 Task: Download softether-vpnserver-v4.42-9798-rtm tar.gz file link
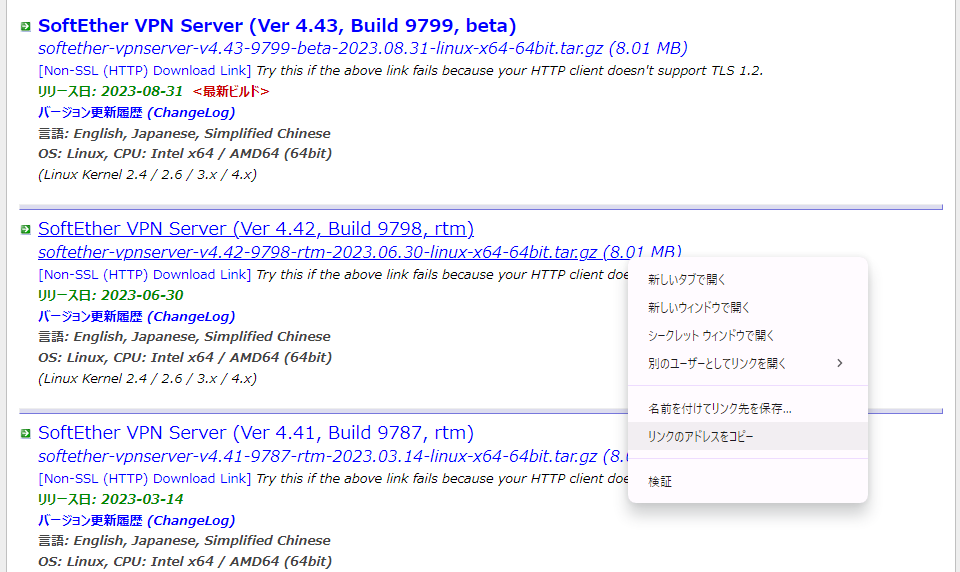(x=359, y=252)
